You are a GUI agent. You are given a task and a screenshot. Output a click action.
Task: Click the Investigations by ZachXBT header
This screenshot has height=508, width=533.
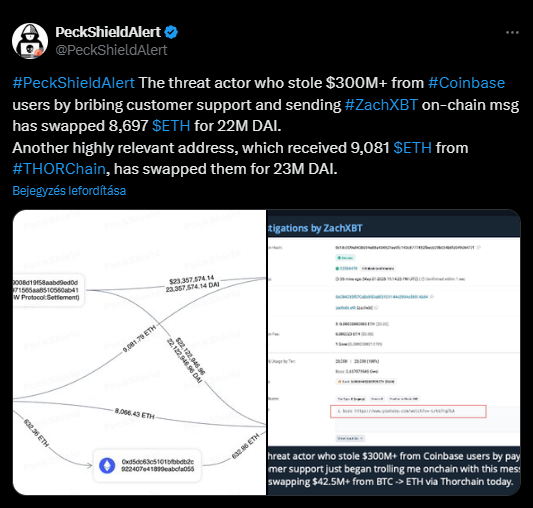coord(315,228)
